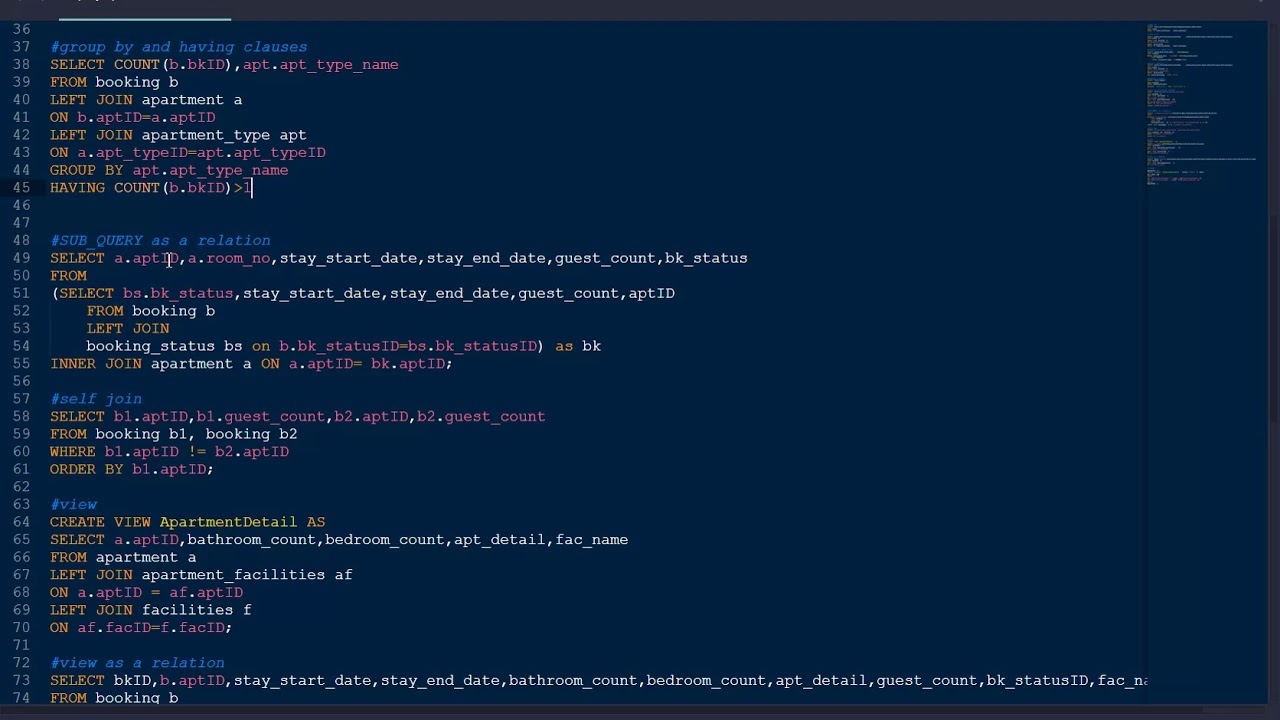Click the '#view as a relation' comment
This screenshot has height=720, width=1280.
tap(137, 663)
